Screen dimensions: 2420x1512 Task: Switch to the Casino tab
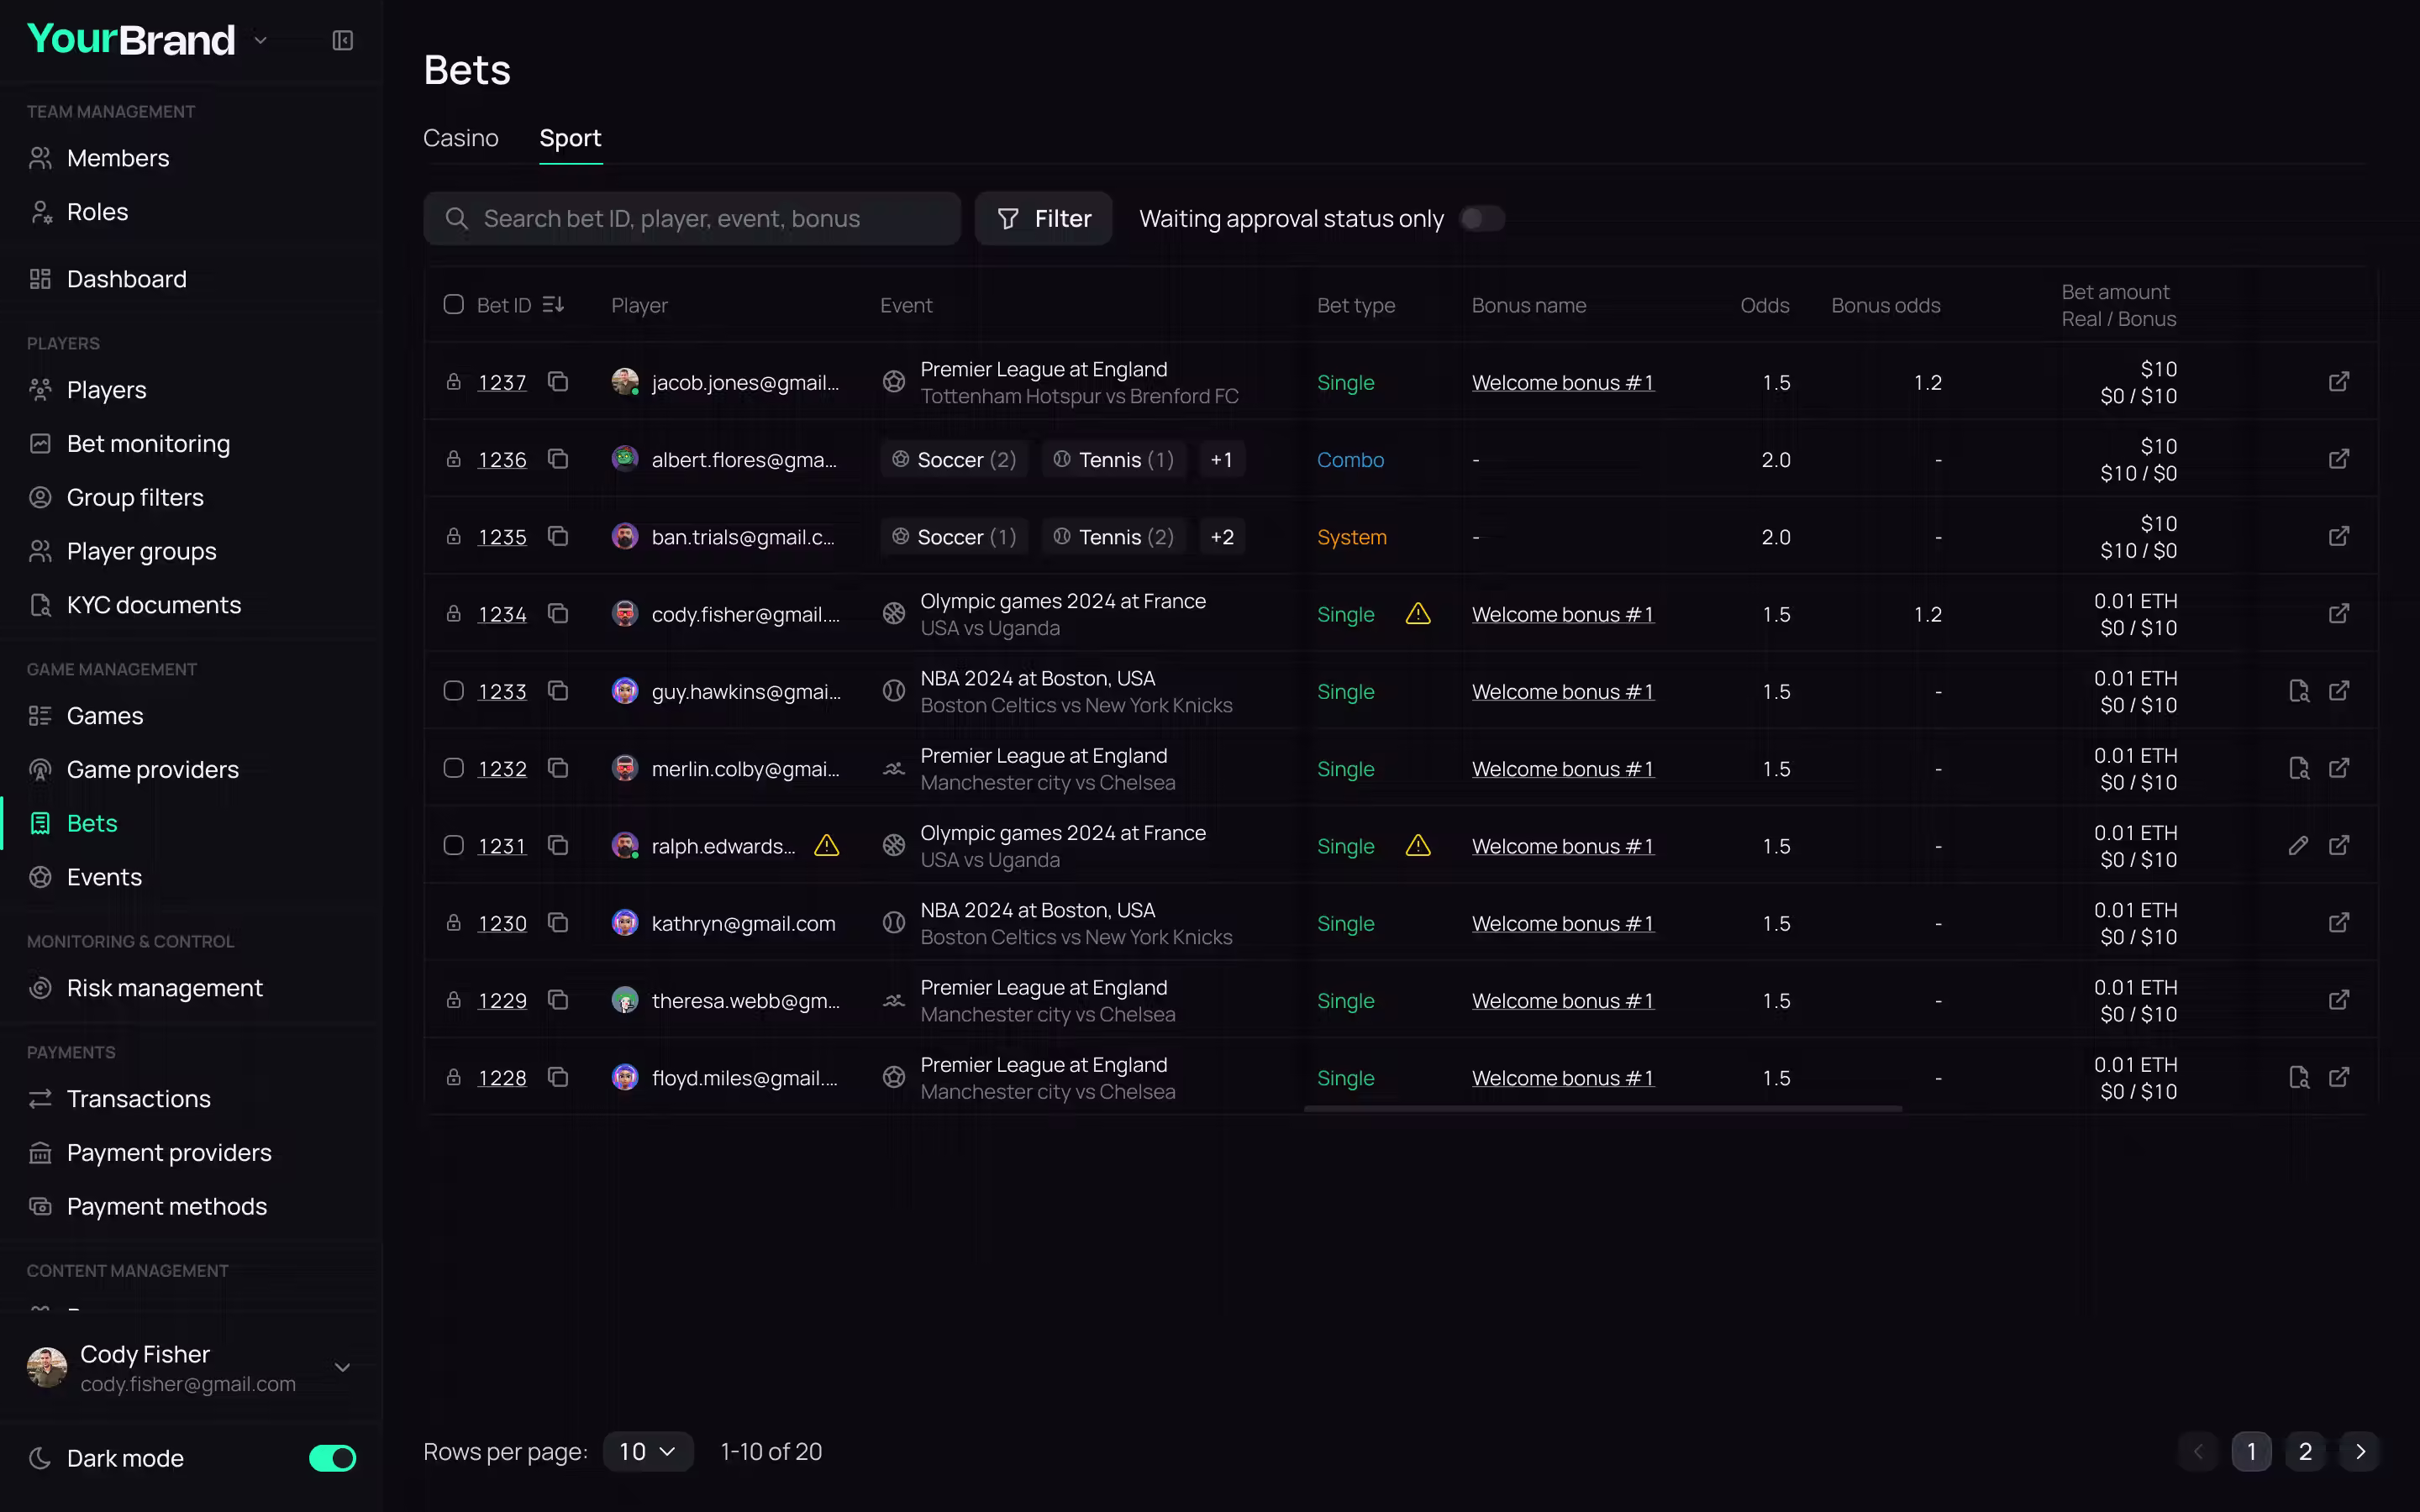pos(460,138)
